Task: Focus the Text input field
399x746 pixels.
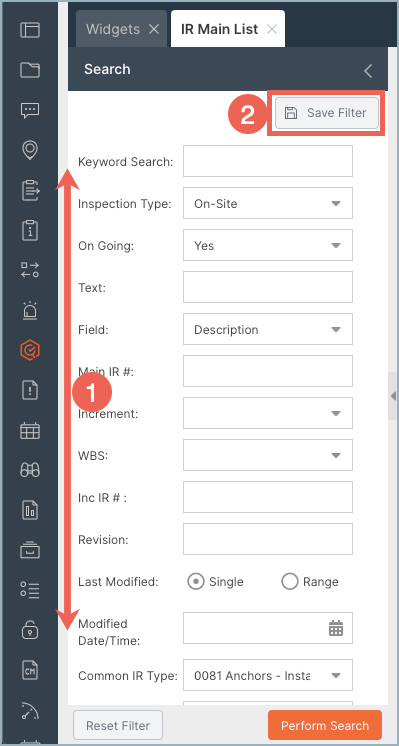Action: pos(268,287)
